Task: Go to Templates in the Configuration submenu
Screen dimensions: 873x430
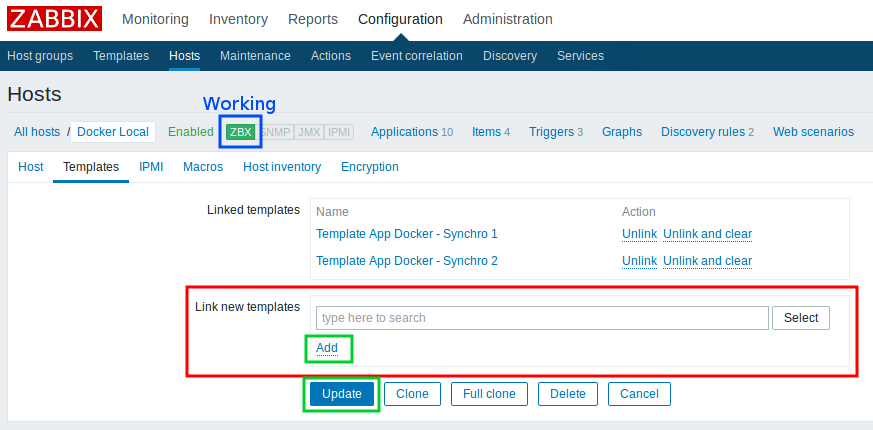Action: coord(121,56)
